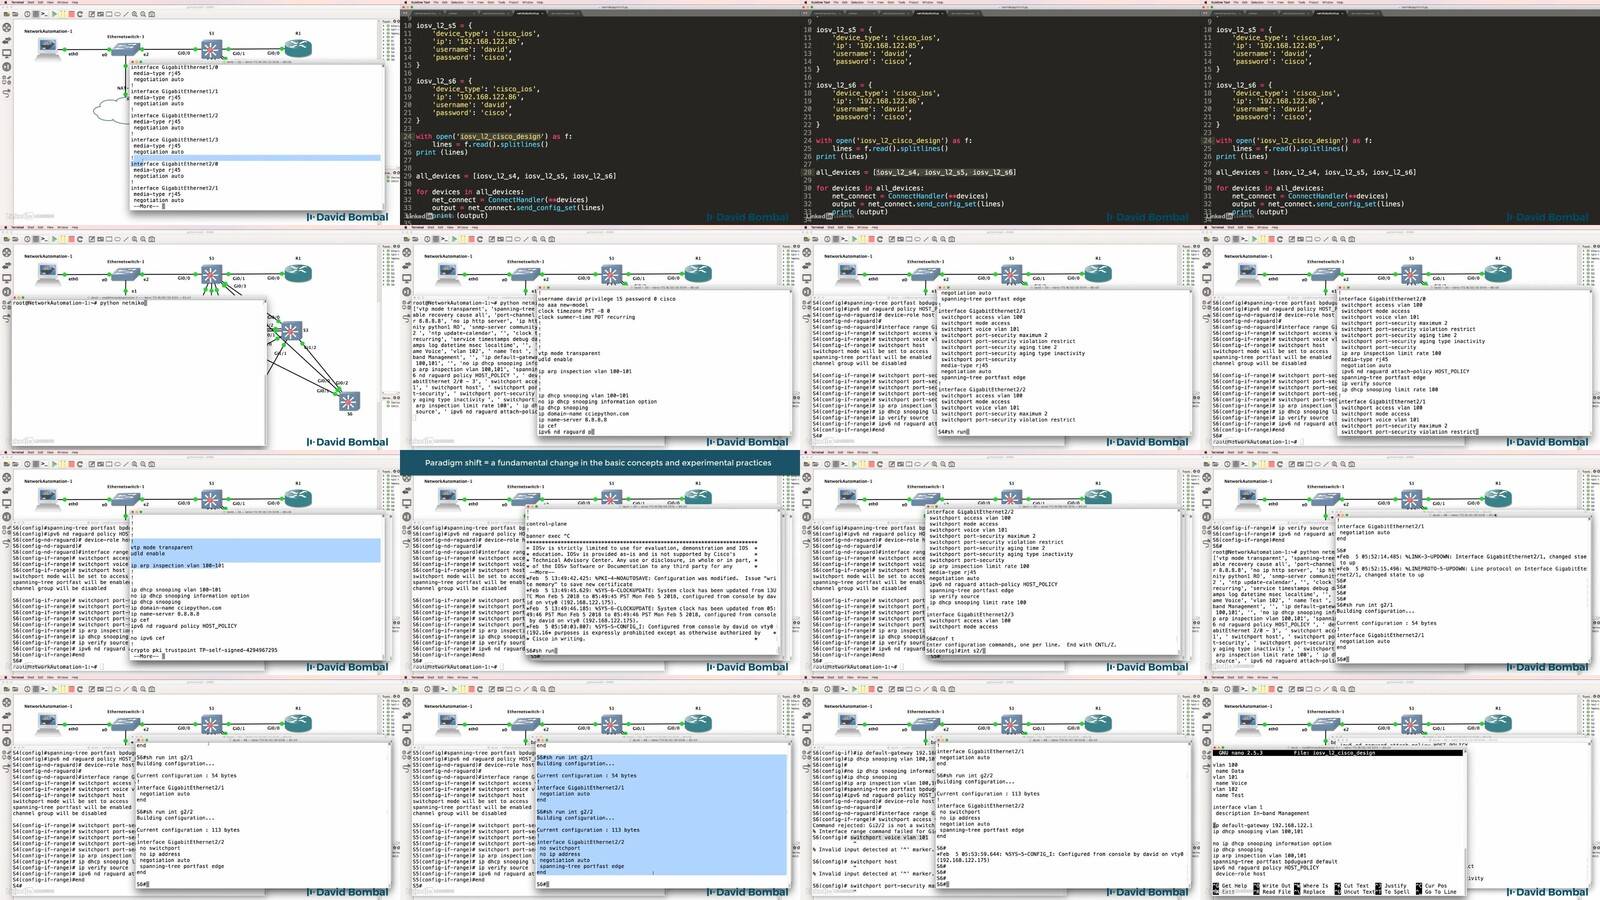Click 'File: iosv_l2_cisco_design' in nano header

pyautogui.click(x=1334, y=753)
